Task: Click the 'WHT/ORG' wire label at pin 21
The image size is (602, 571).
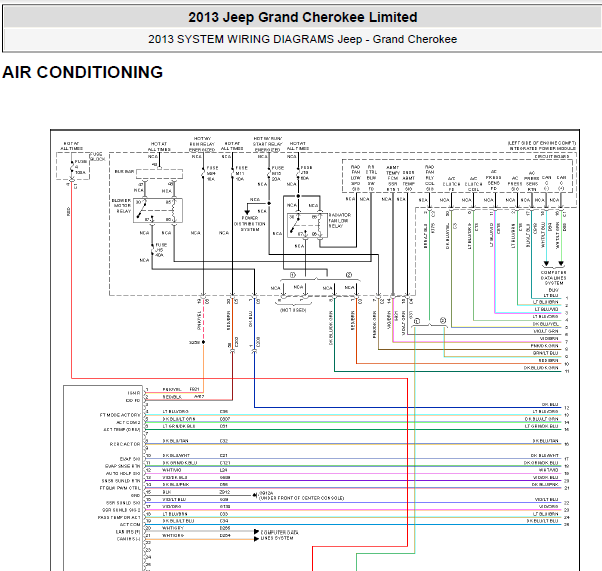Action: click(x=173, y=535)
